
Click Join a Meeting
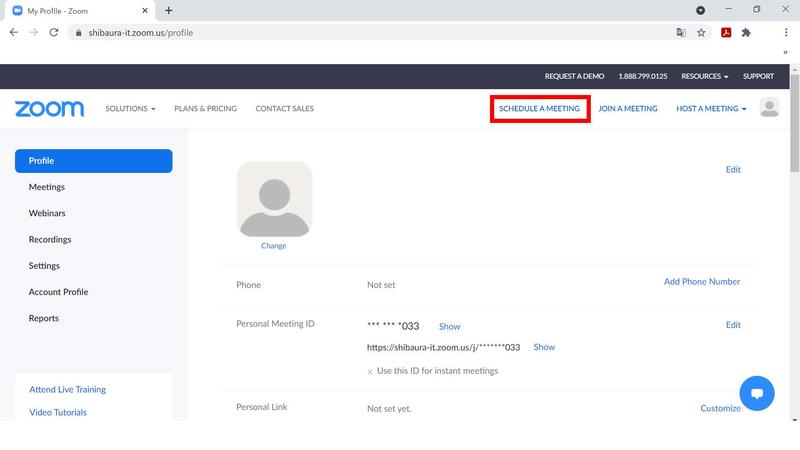(628, 109)
